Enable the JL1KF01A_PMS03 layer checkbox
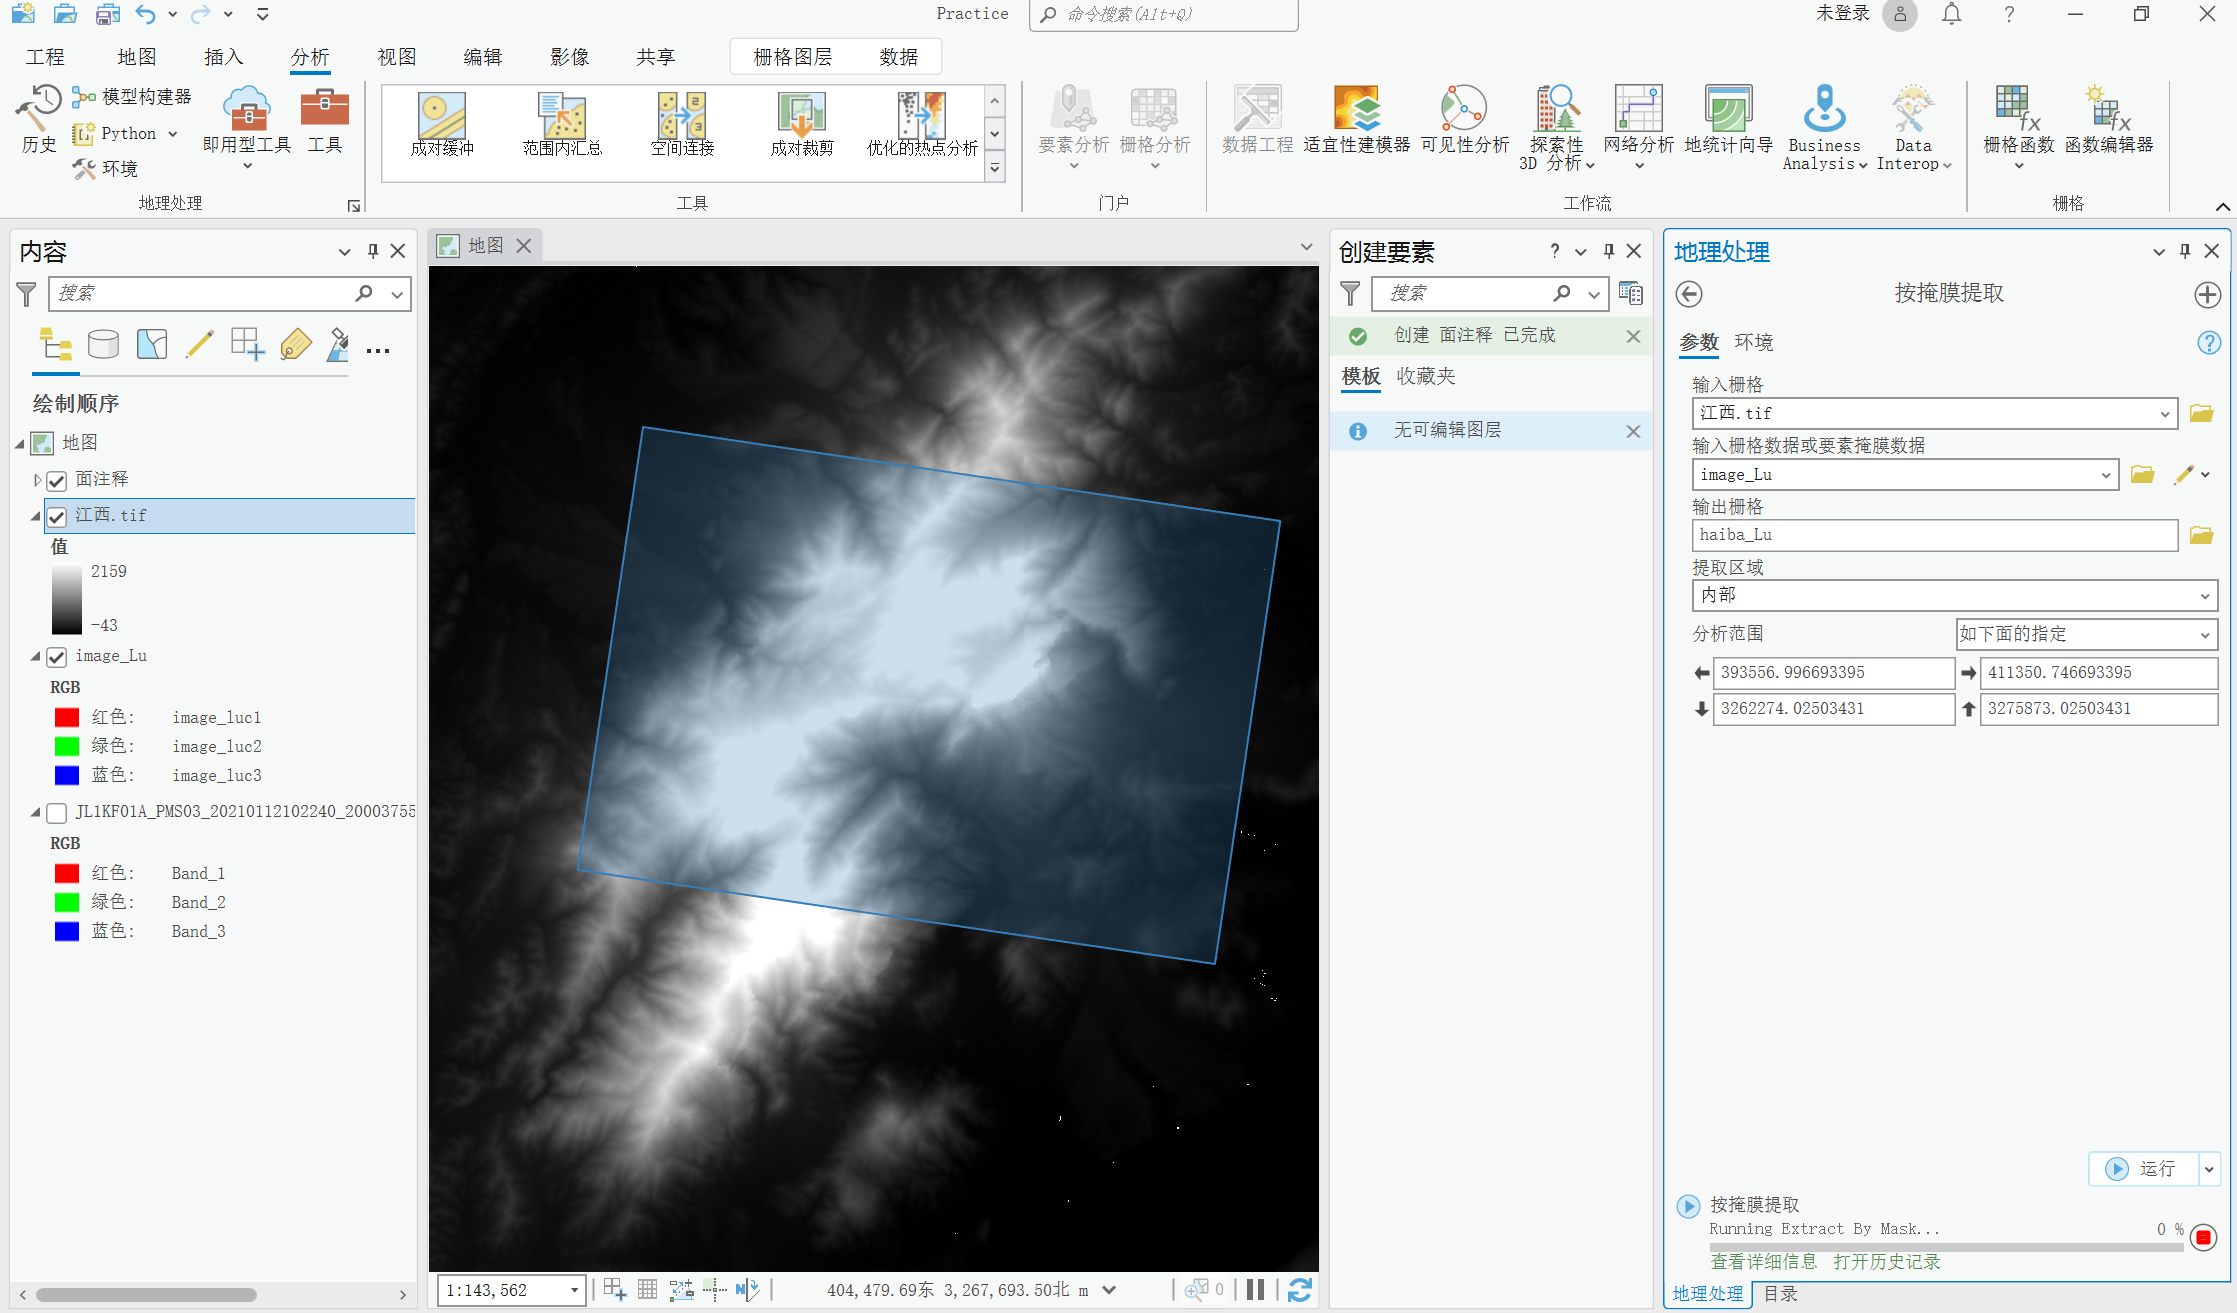 pyautogui.click(x=57, y=813)
